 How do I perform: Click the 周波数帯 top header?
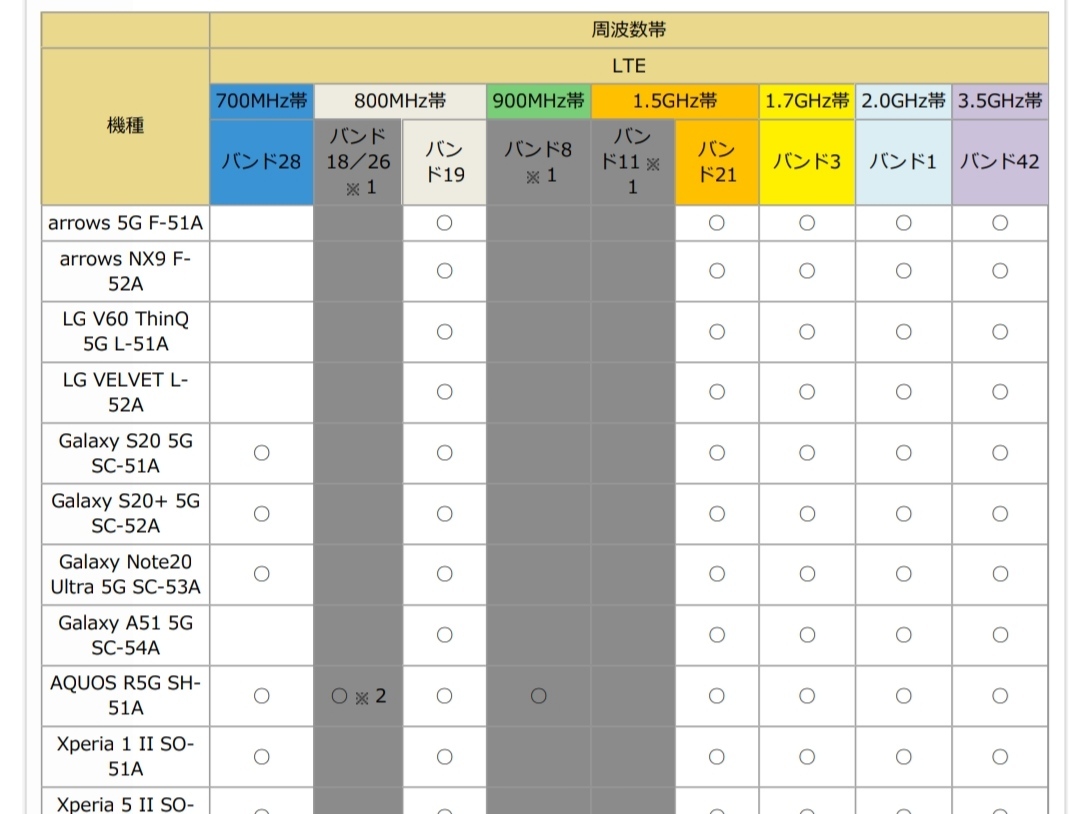(628, 30)
